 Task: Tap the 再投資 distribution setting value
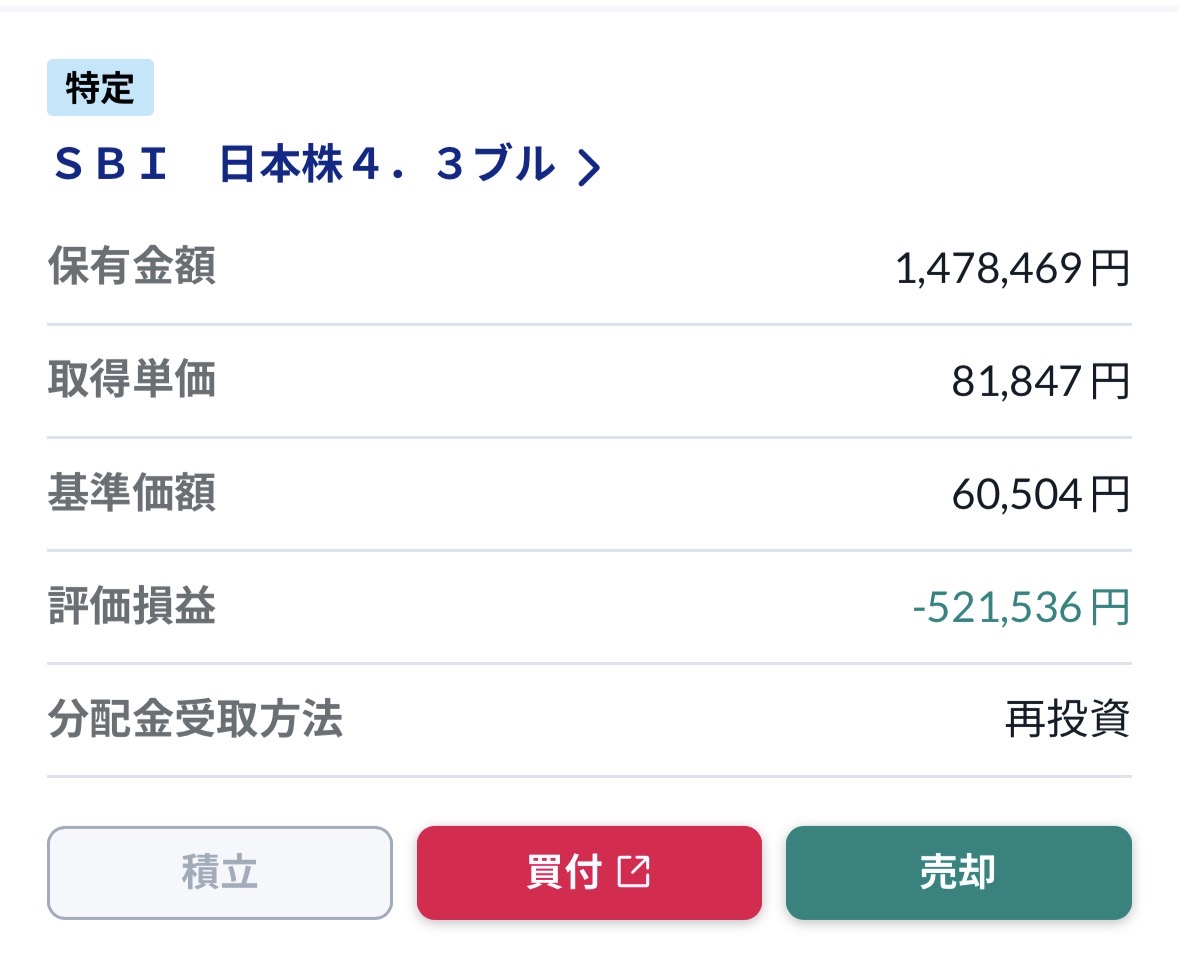tap(1068, 720)
